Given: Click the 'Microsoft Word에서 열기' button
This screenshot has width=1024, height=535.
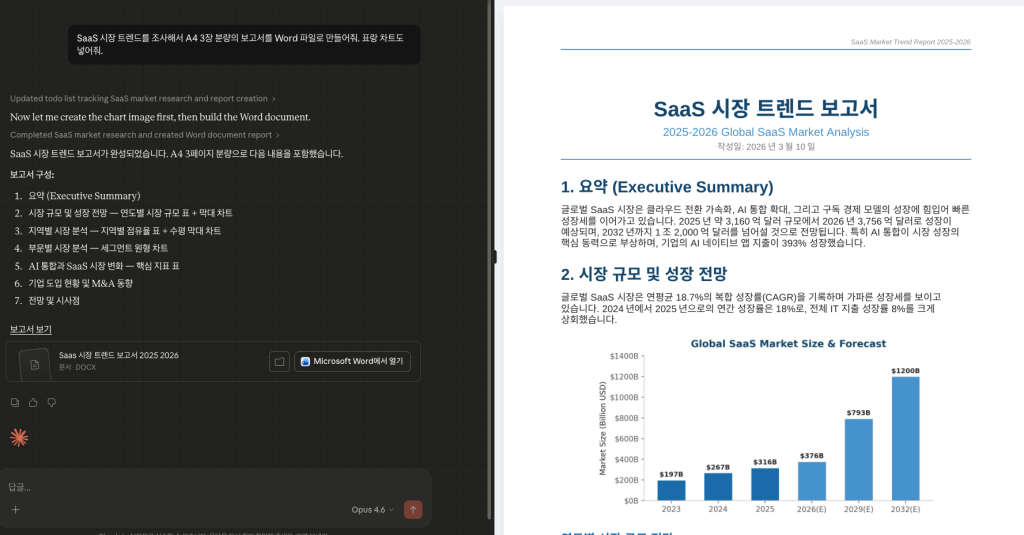Looking at the screenshot, I should [352, 361].
